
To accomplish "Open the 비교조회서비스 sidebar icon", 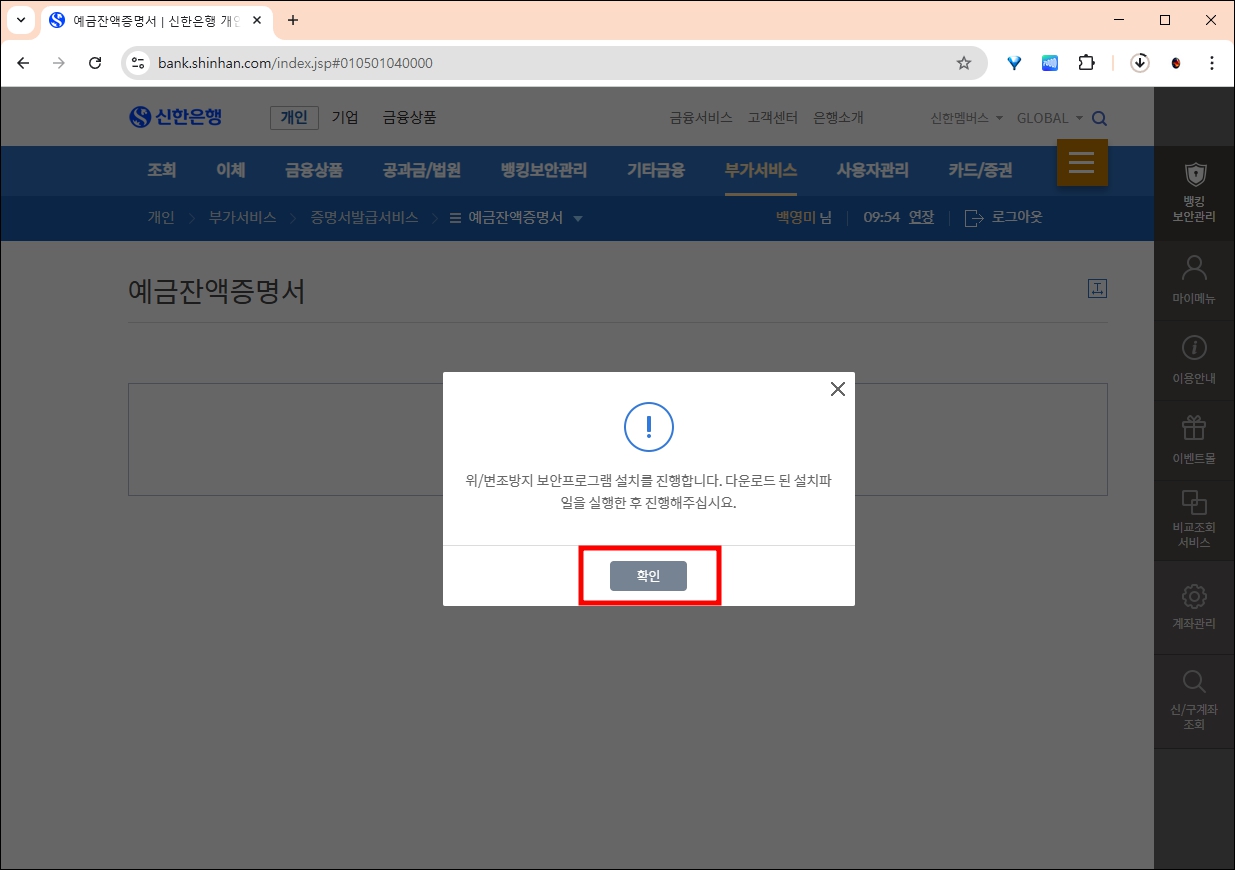I will (x=1194, y=505).
